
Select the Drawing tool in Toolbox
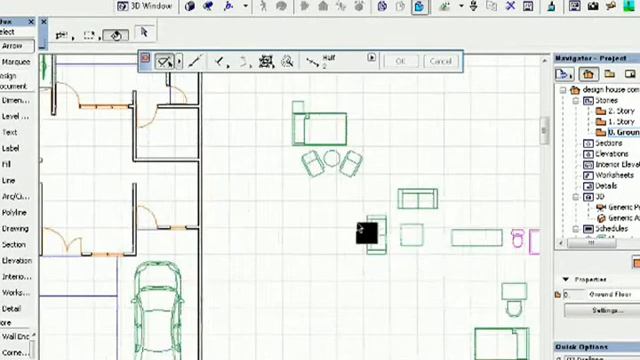click(16, 229)
